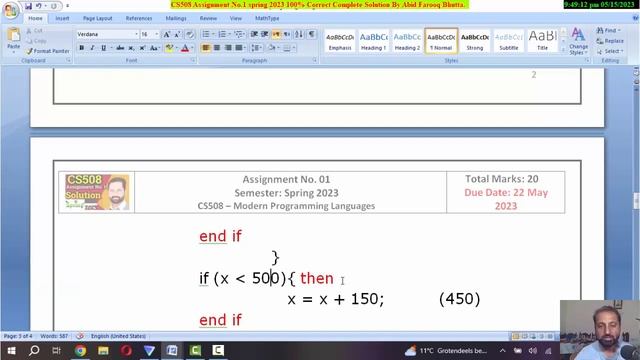The image size is (640, 360).
Task: Open Task View on the taskbar
Action: (x=56, y=351)
